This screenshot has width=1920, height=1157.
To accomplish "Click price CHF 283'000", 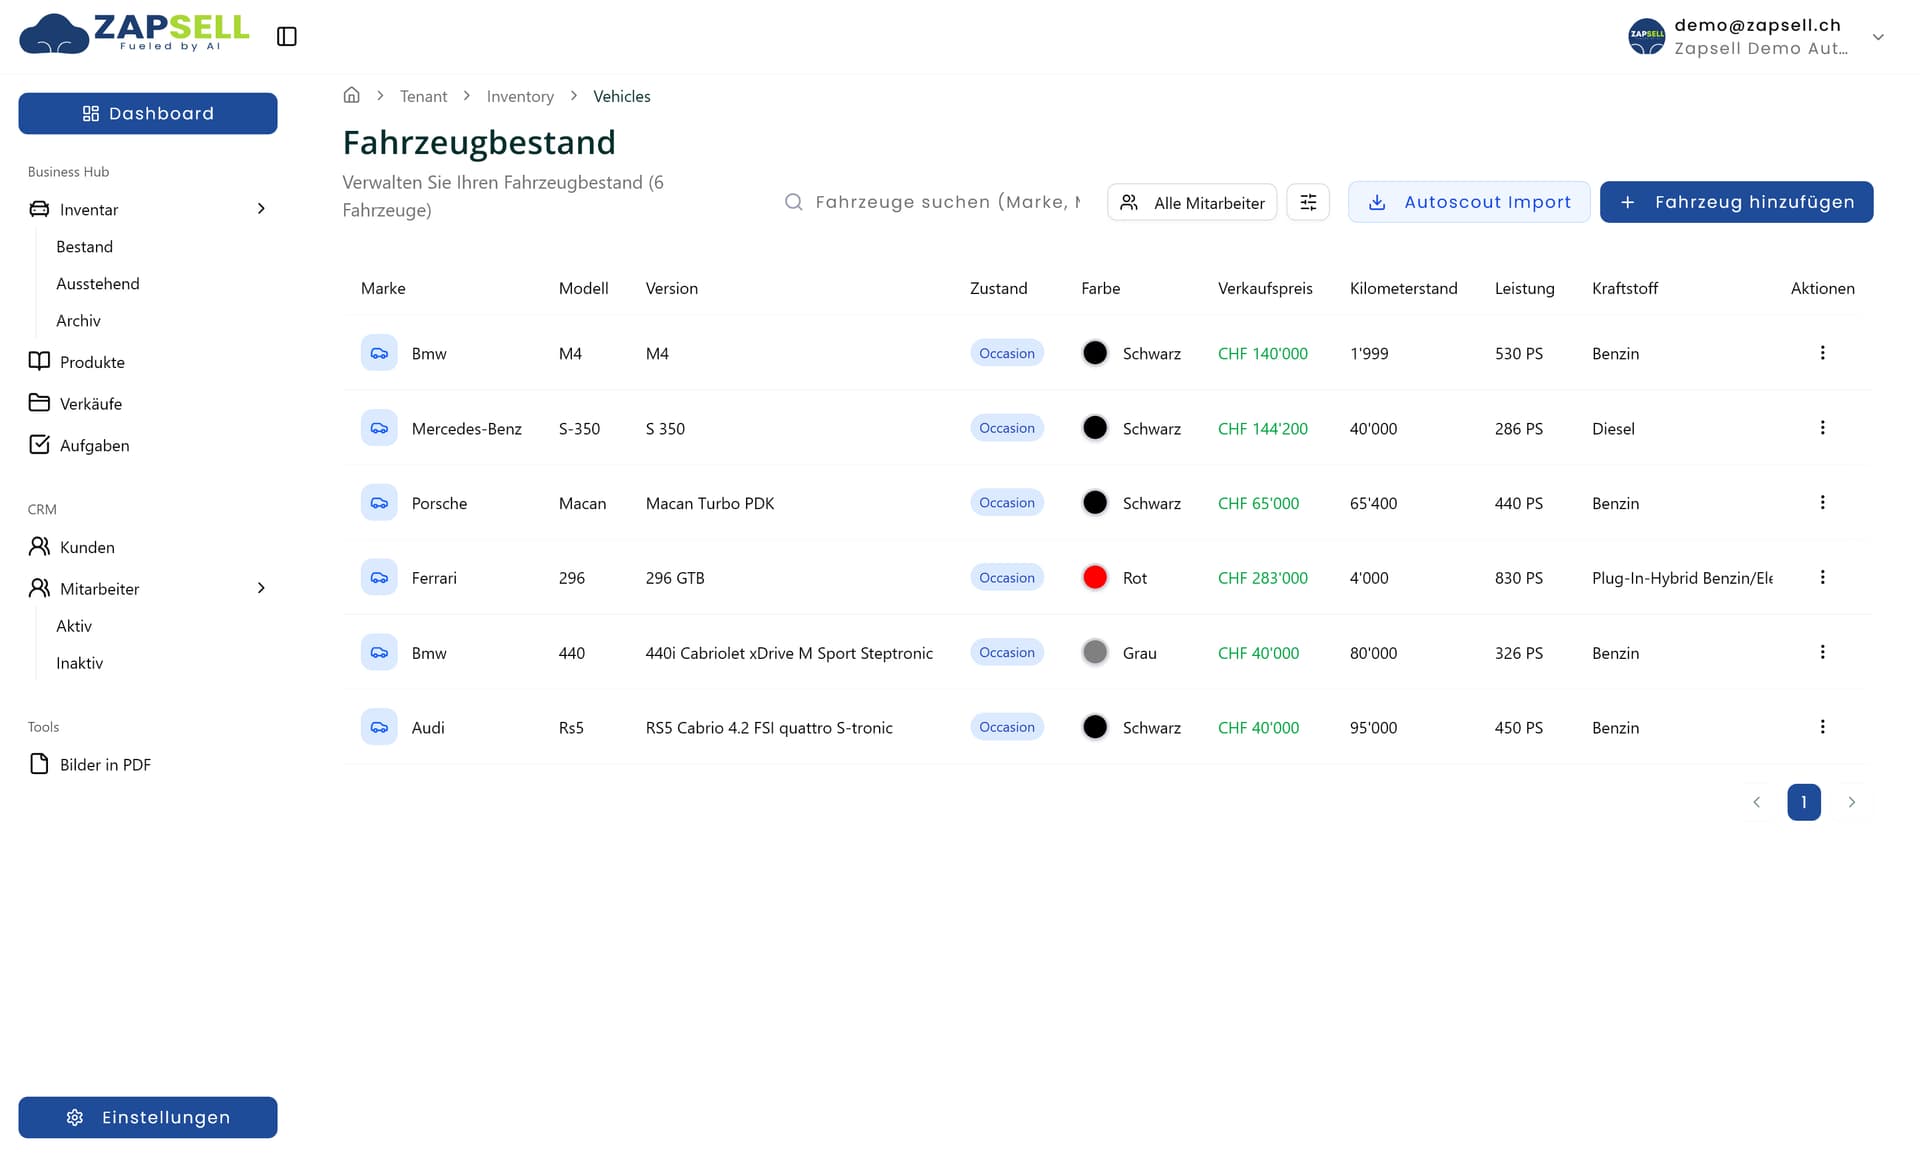I will coord(1263,578).
